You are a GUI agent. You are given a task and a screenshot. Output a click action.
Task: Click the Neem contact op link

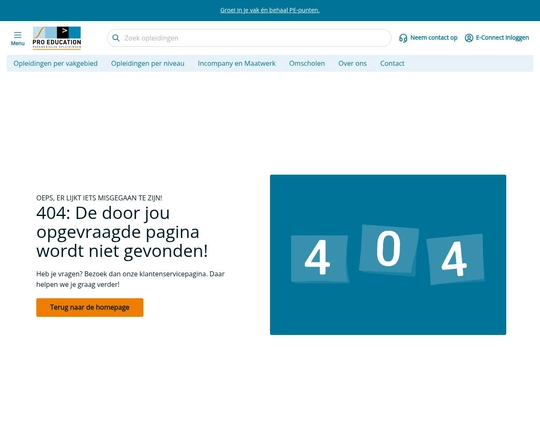[434, 38]
